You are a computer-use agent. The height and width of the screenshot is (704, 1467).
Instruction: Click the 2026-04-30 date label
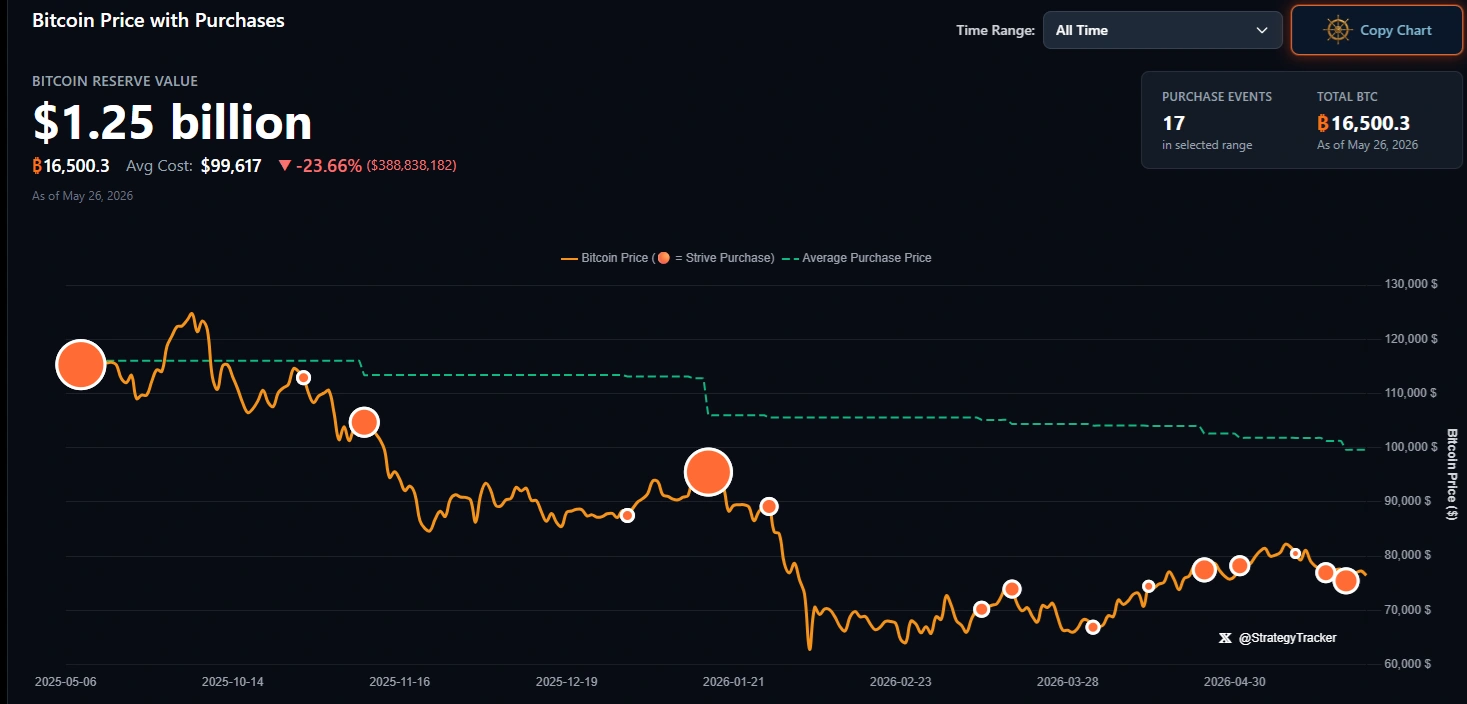[x=1235, y=682]
